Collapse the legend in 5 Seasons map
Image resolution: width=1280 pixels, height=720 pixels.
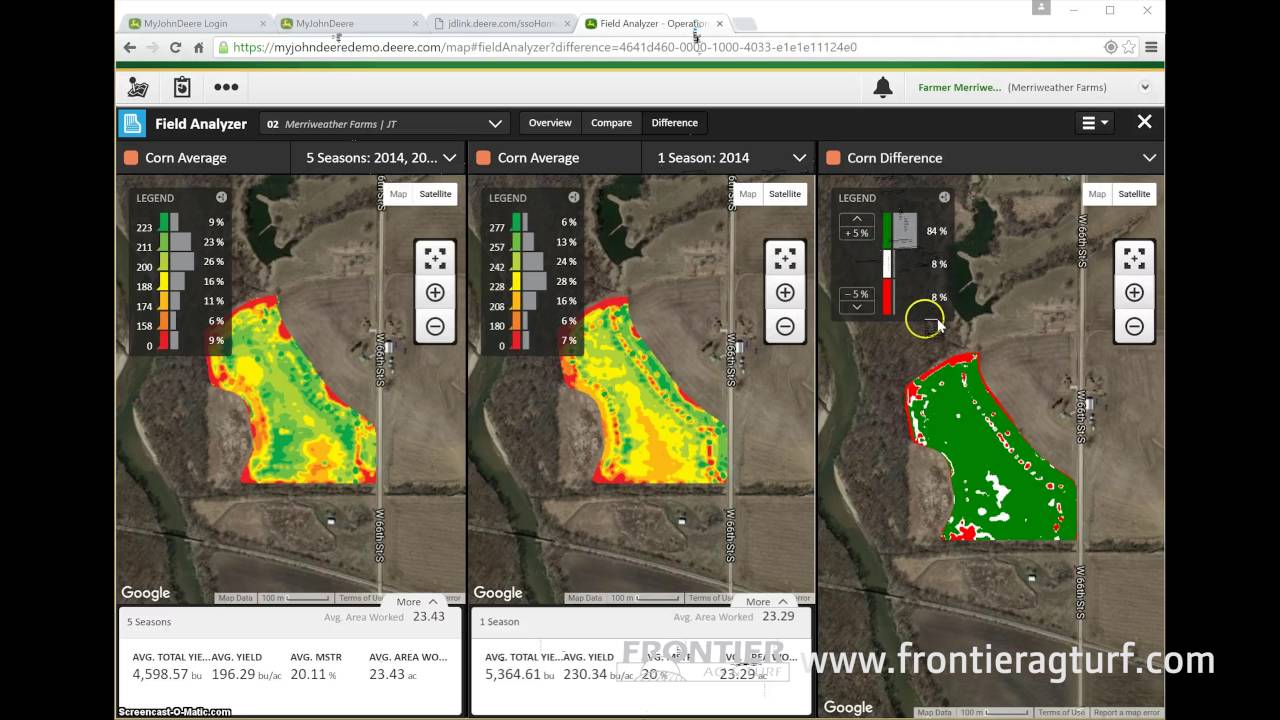(221, 198)
